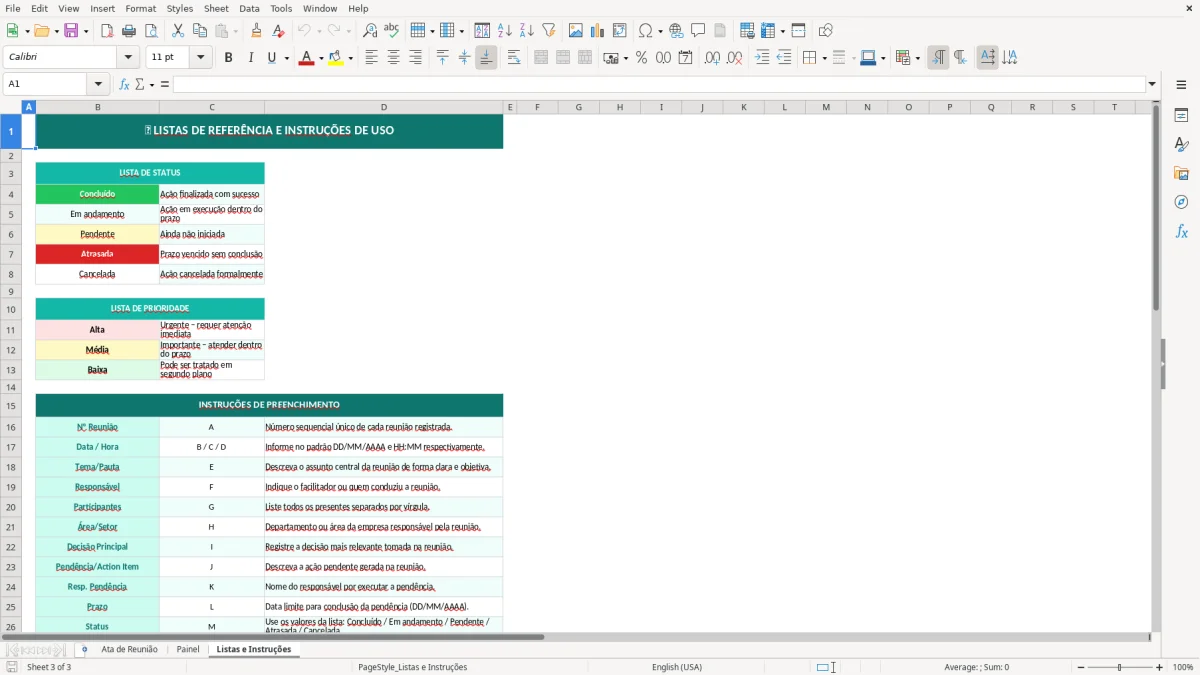The height and width of the screenshot is (675, 1200).
Task: Toggle Print Preview mode
Action: pyautogui.click(x=151, y=31)
